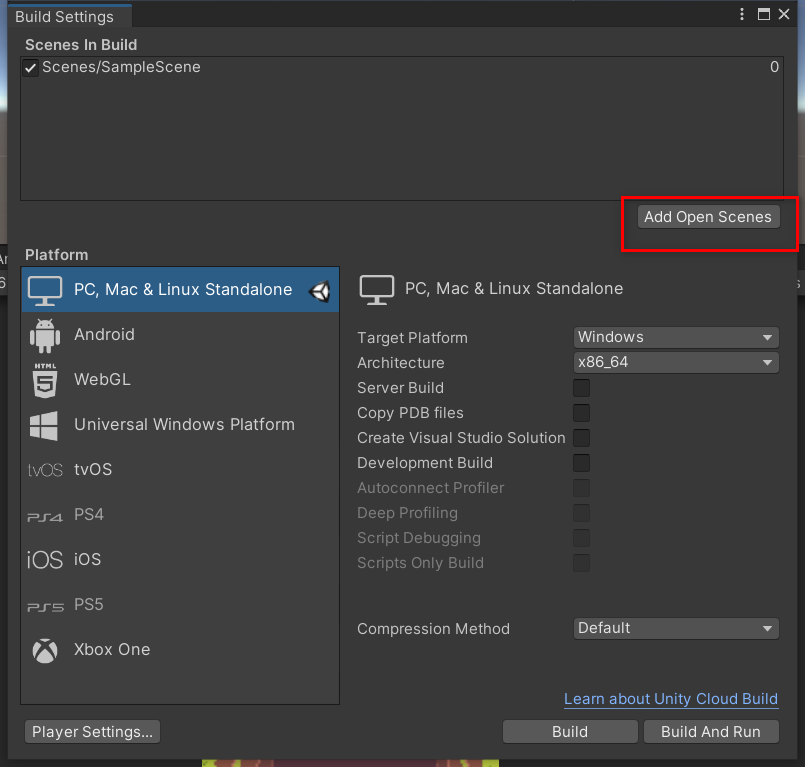Enable the Copy PDB files checkbox
Screen dimensions: 805x767
(581, 413)
